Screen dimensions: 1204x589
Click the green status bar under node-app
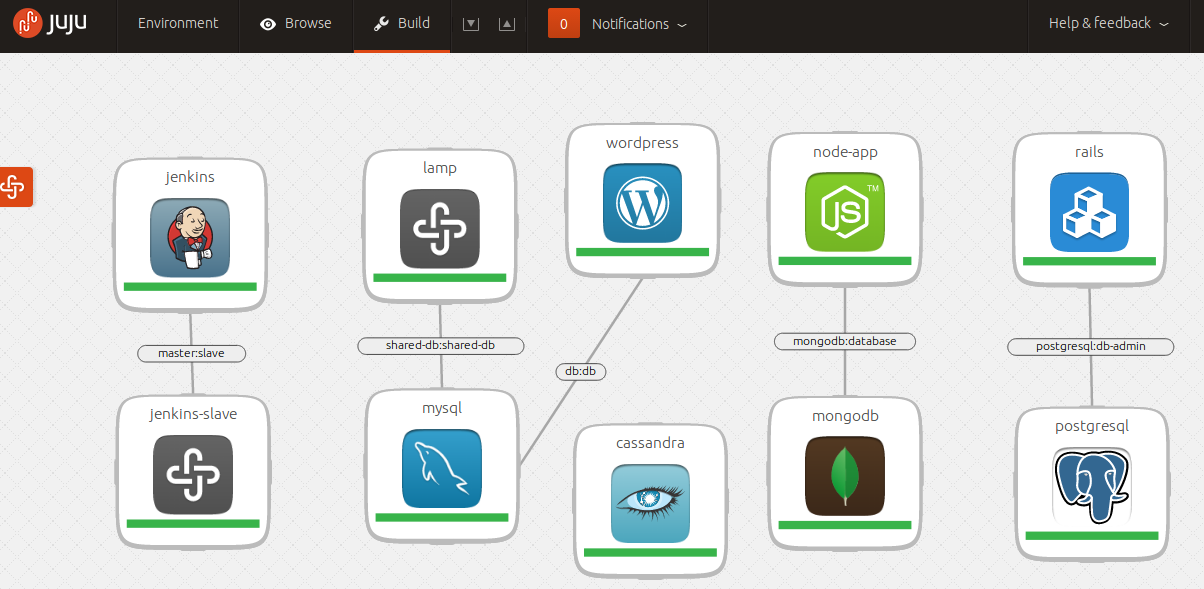(x=845, y=261)
